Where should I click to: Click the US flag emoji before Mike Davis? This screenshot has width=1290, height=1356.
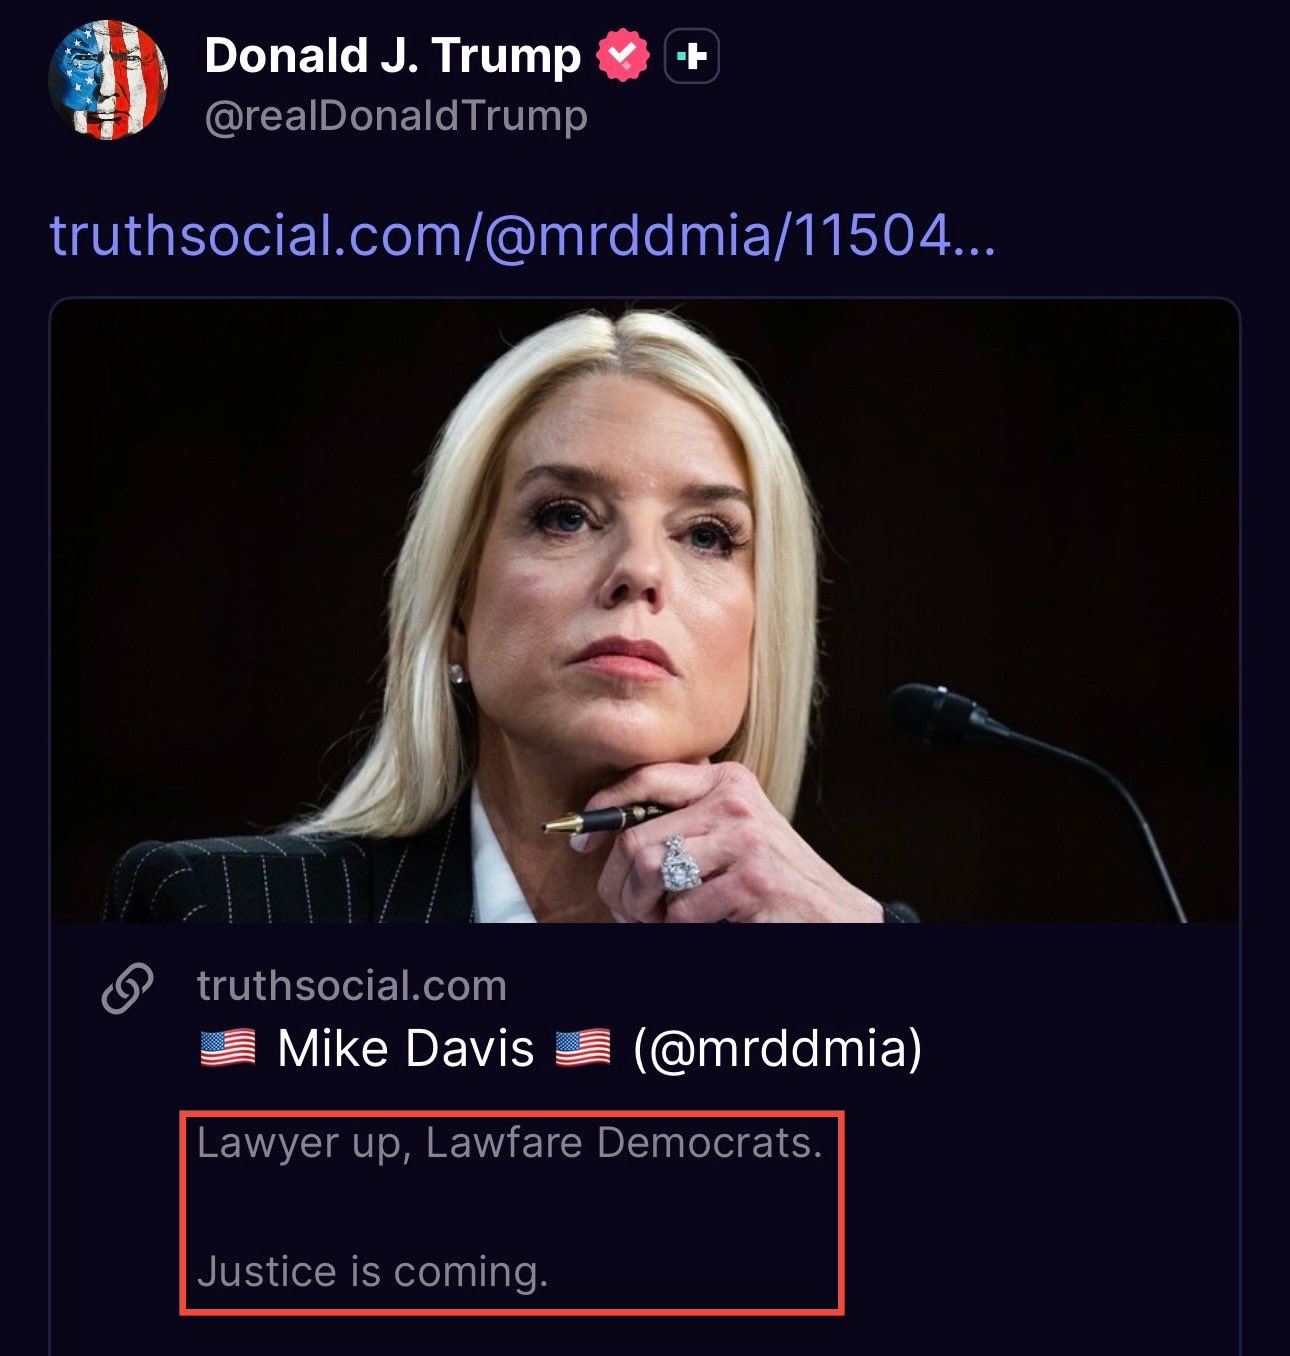(x=228, y=1048)
